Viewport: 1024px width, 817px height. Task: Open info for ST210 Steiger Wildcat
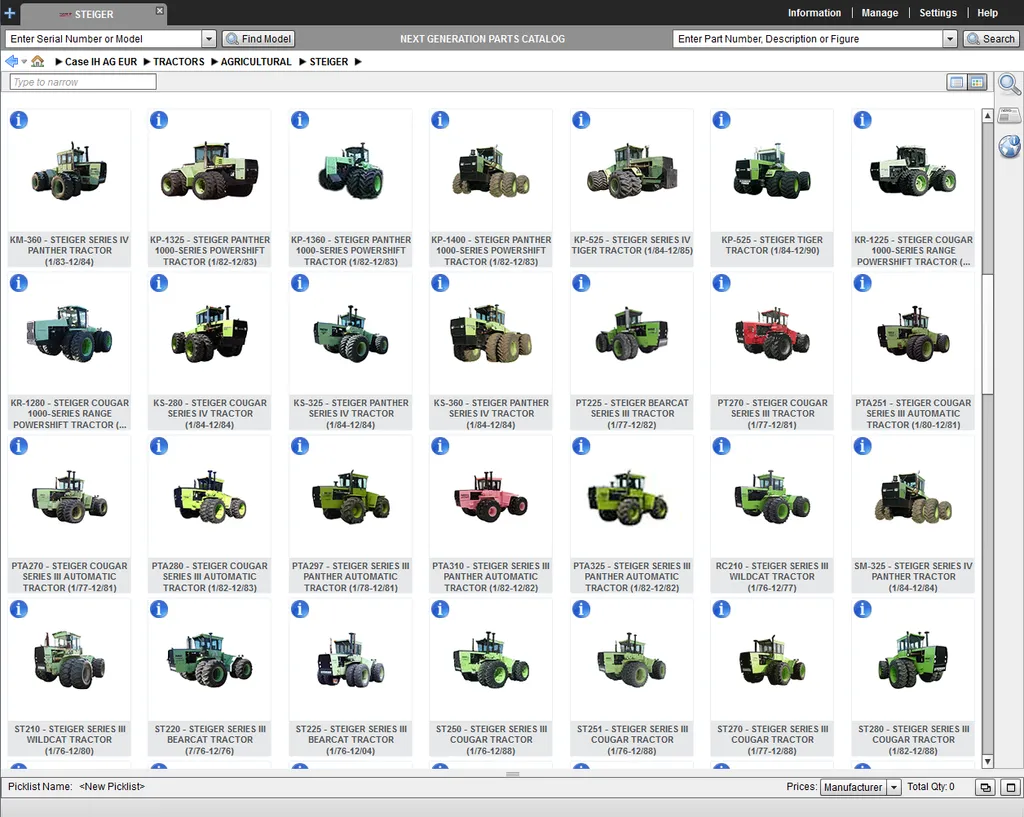coord(19,609)
